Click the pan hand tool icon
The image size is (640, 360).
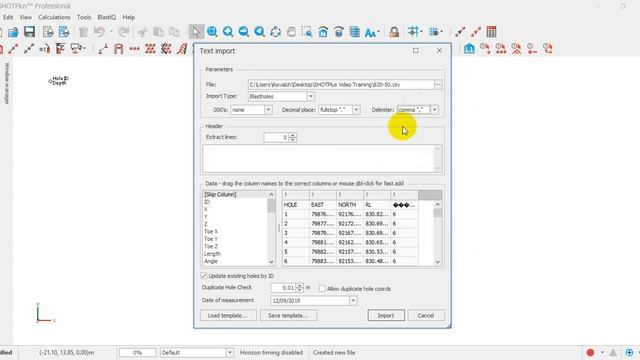tap(291, 32)
